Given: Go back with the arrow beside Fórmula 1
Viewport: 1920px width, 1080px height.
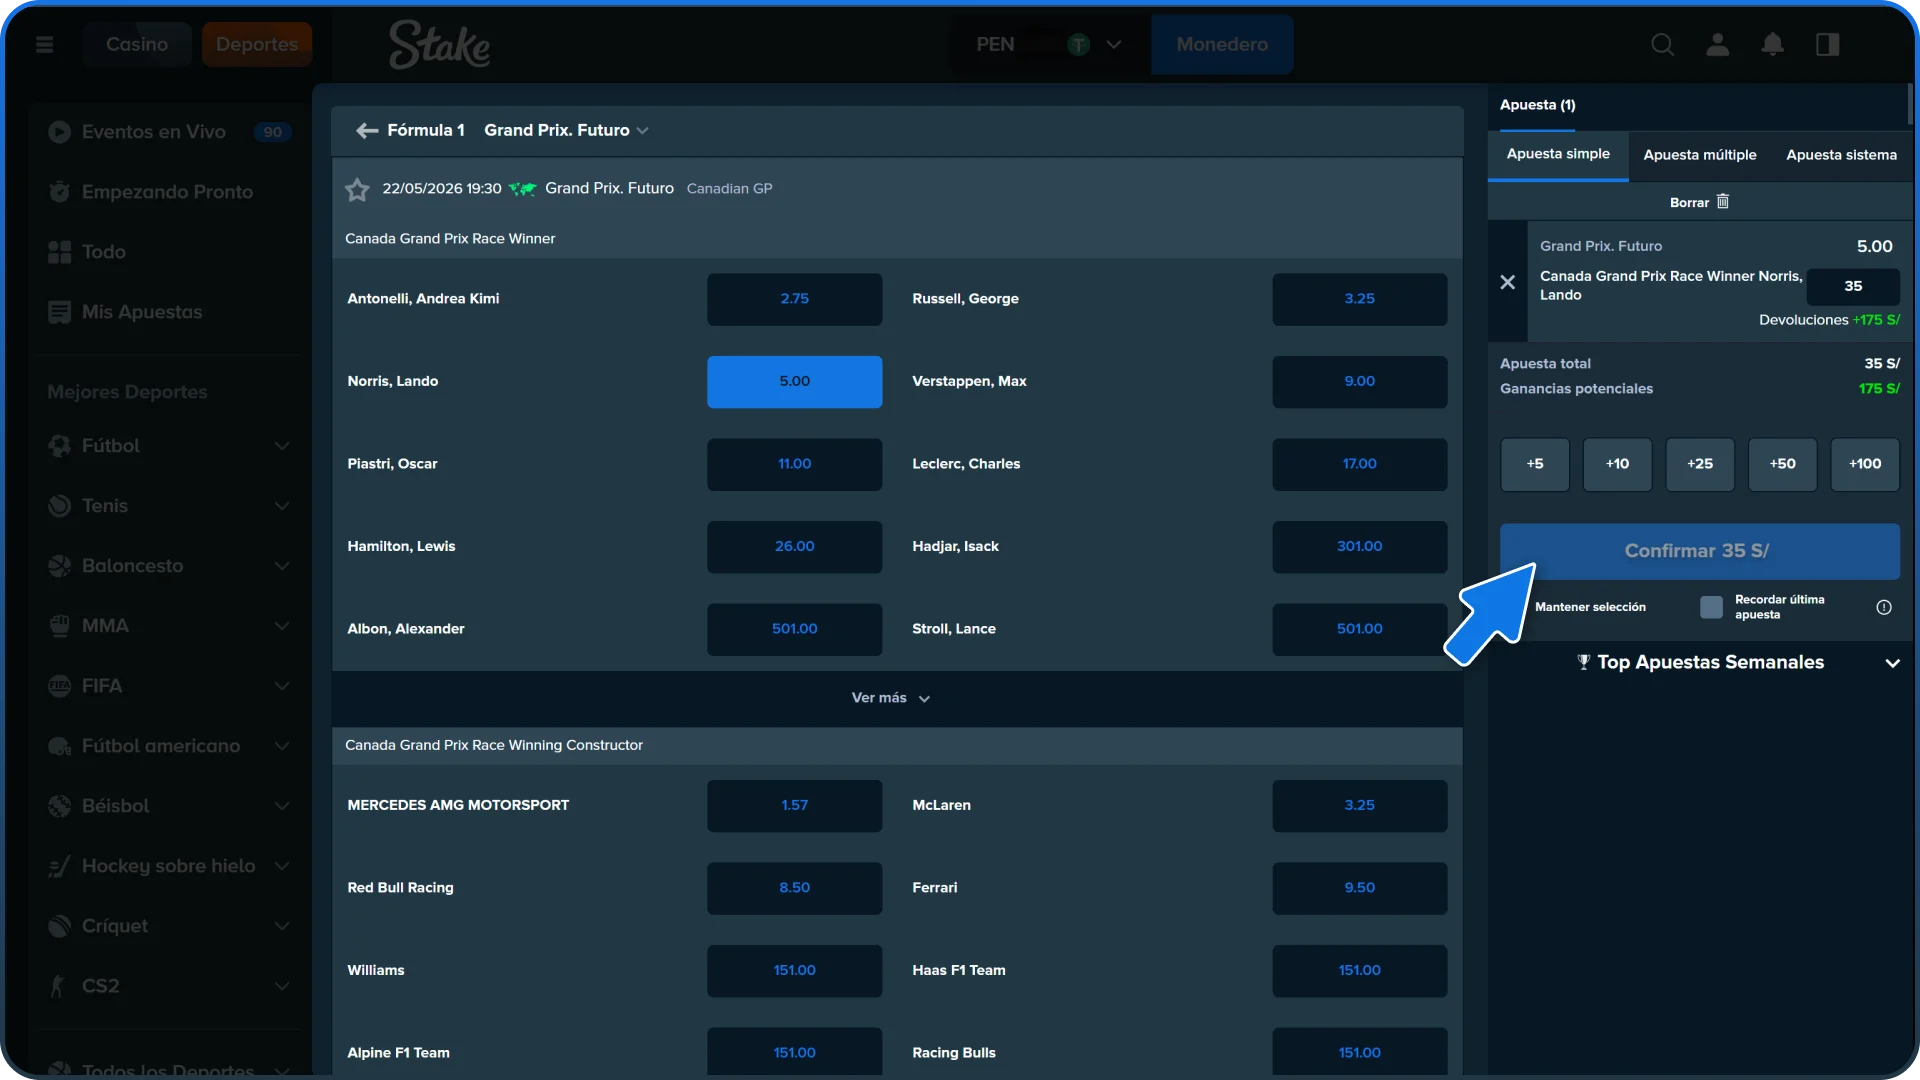Looking at the screenshot, I should (x=367, y=130).
